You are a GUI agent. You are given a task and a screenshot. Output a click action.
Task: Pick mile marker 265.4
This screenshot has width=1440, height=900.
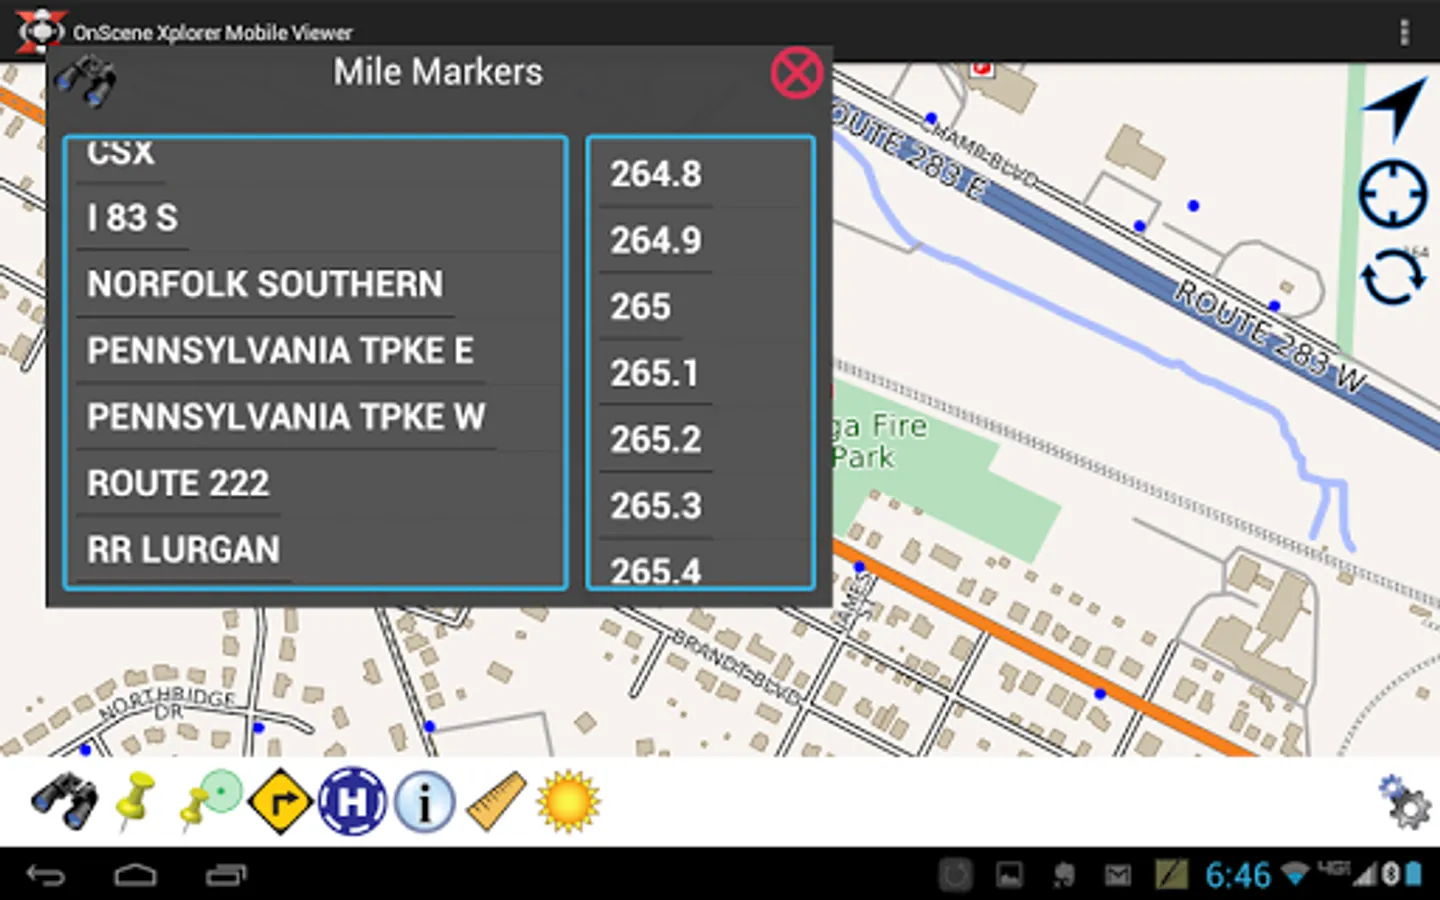click(x=701, y=564)
